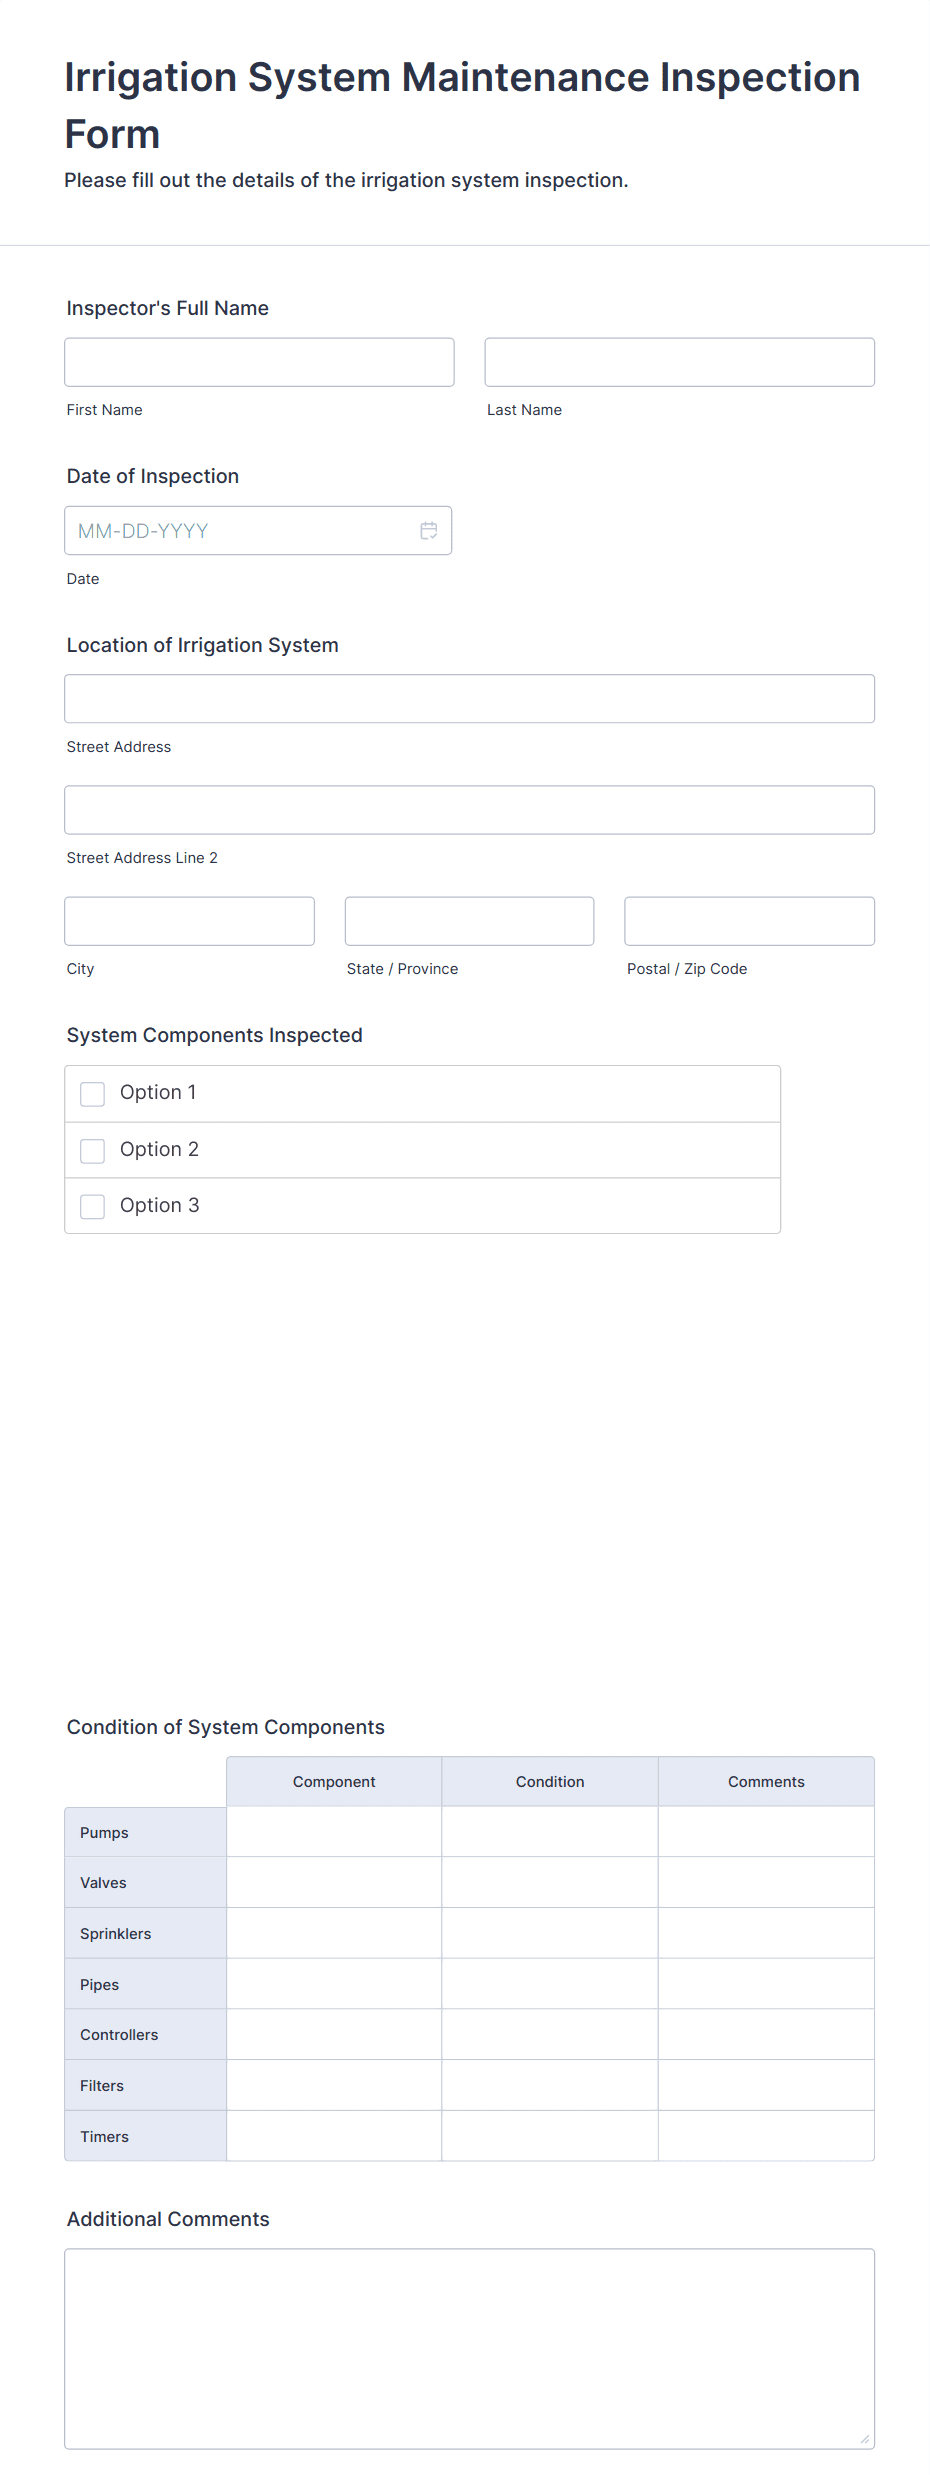Click the State / Province field

click(469, 920)
